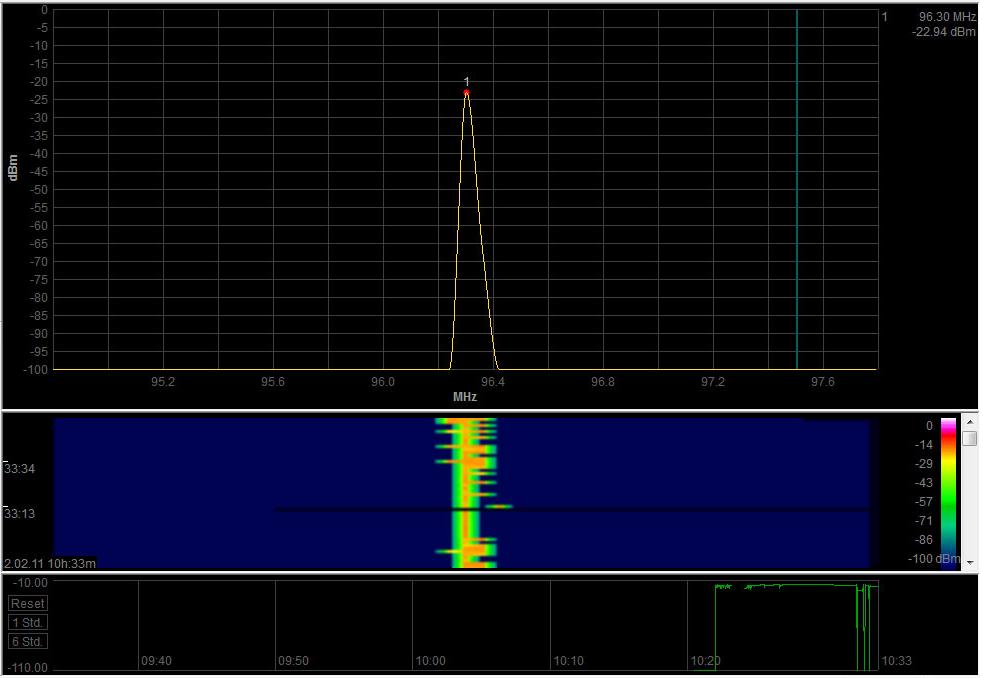Viewport: 983px width, 678px height.
Task: Click the -57 color scale label
Action: coord(923,502)
